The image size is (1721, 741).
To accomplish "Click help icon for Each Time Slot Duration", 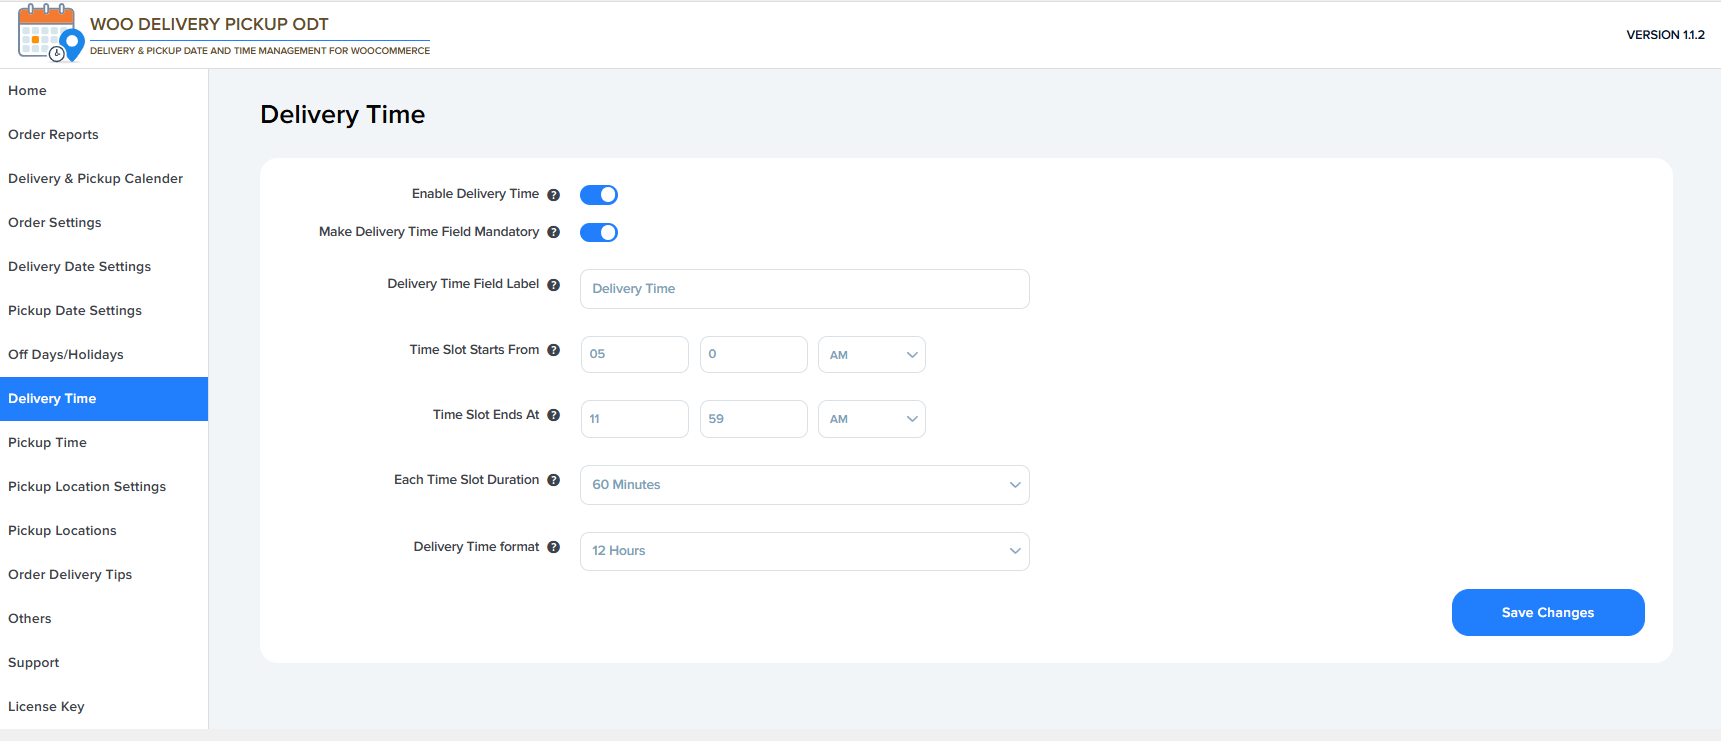I will coord(553,480).
